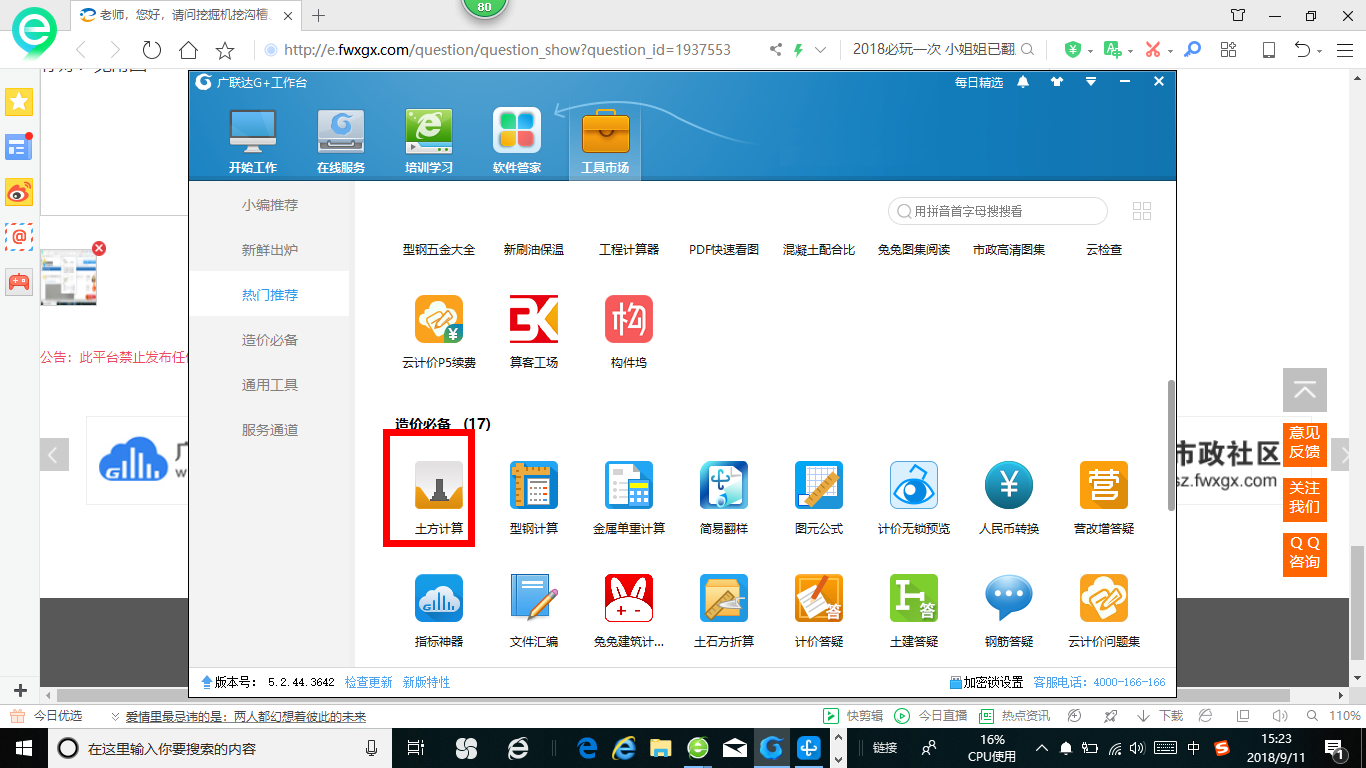Switch tool list to grid view
The width and height of the screenshot is (1366, 768).
point(1142,211)
